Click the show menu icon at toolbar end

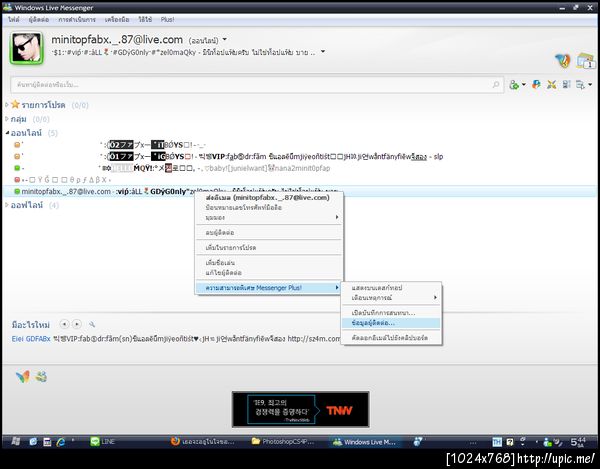580,85
